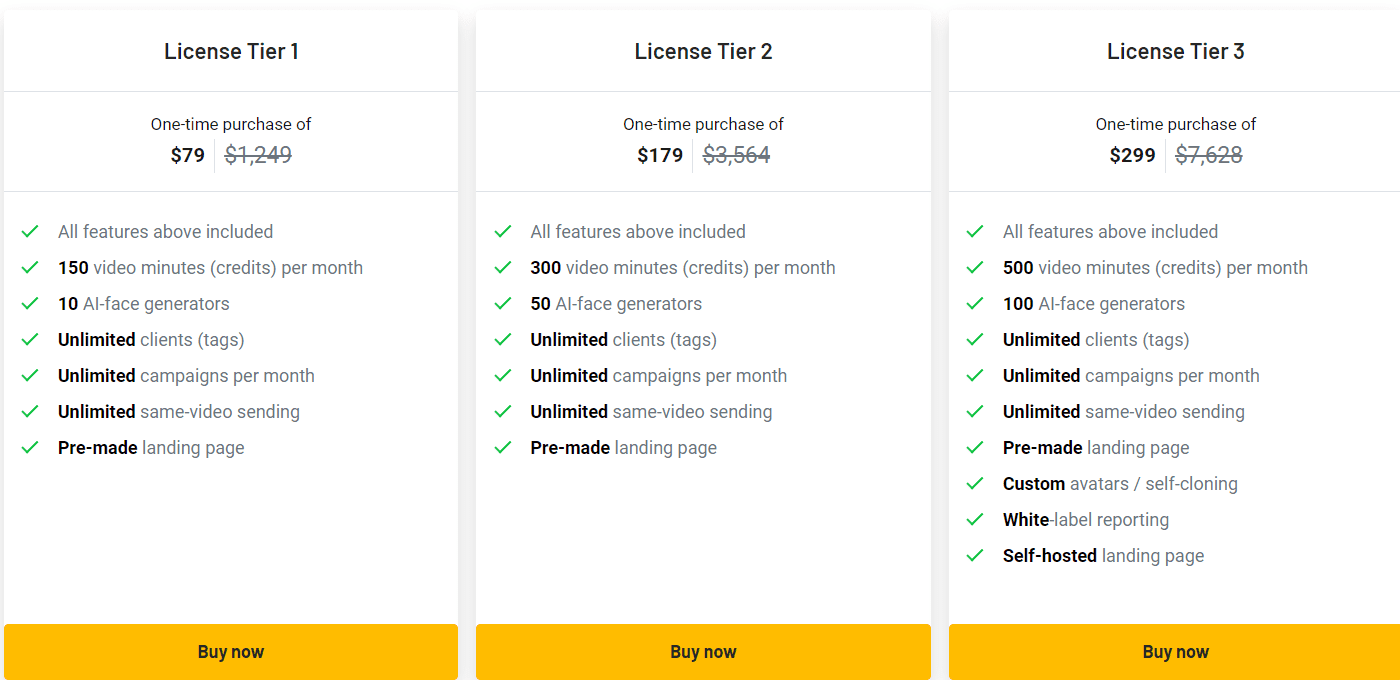Click the green check next to "Custom avatars / self-cloning"
This screenshot has width=1400, height=680.
[975, 483]
